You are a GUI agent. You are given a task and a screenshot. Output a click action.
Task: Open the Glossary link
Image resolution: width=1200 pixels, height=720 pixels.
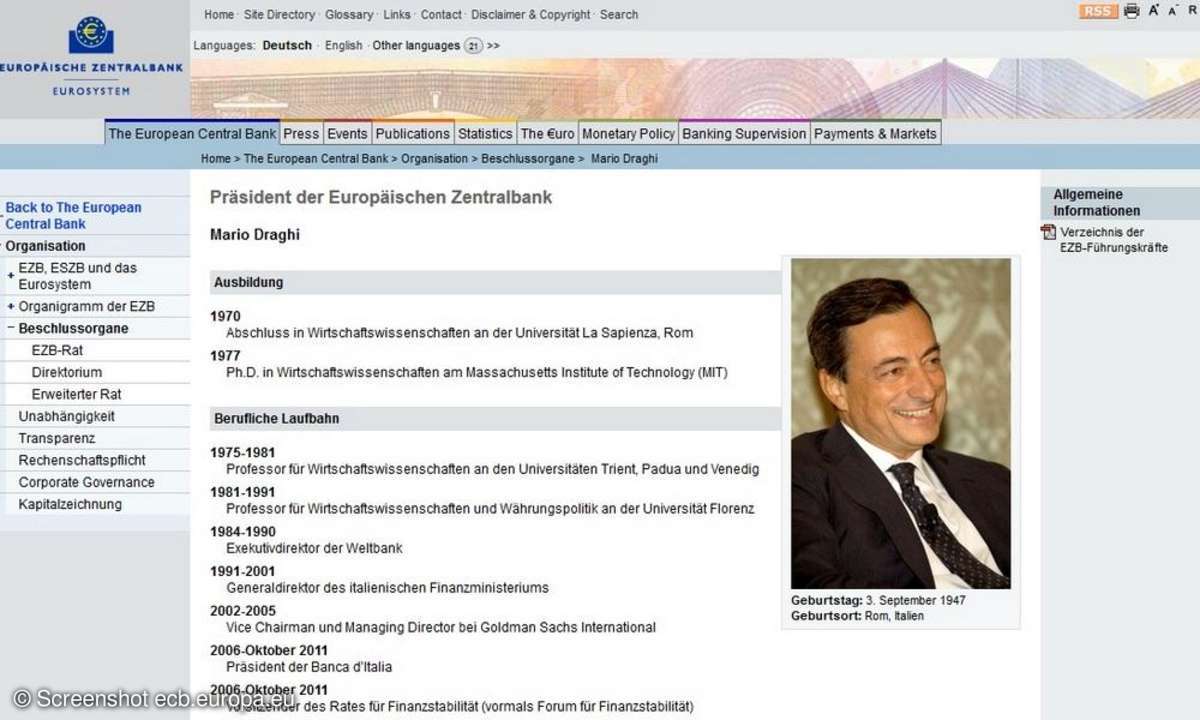[349, 15]
